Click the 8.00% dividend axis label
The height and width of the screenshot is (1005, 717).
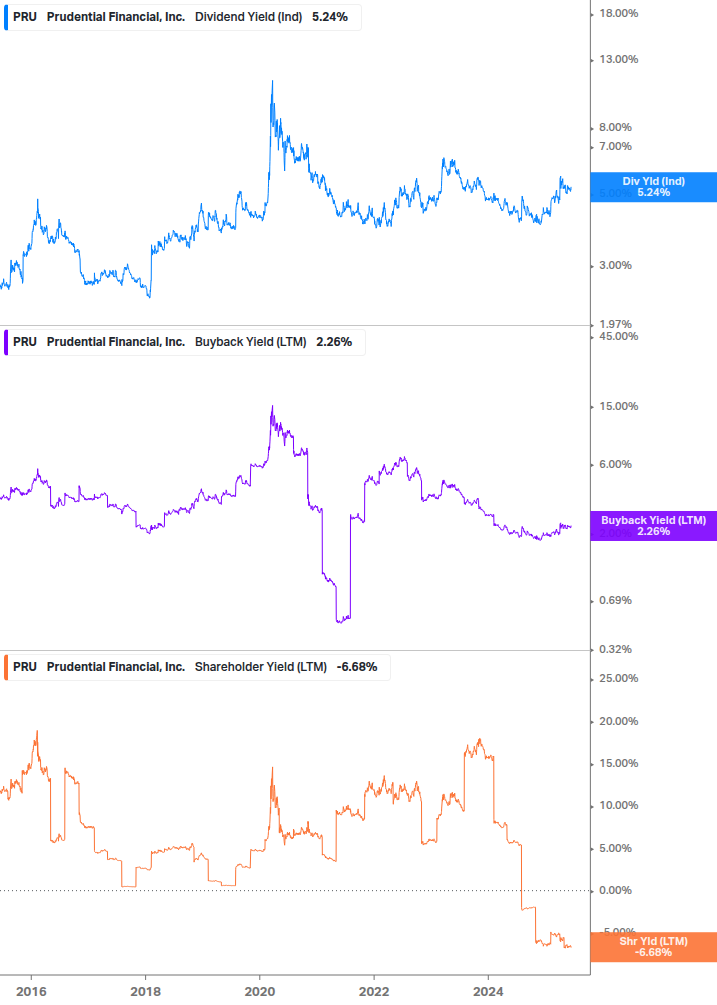[x=615, y=128]
